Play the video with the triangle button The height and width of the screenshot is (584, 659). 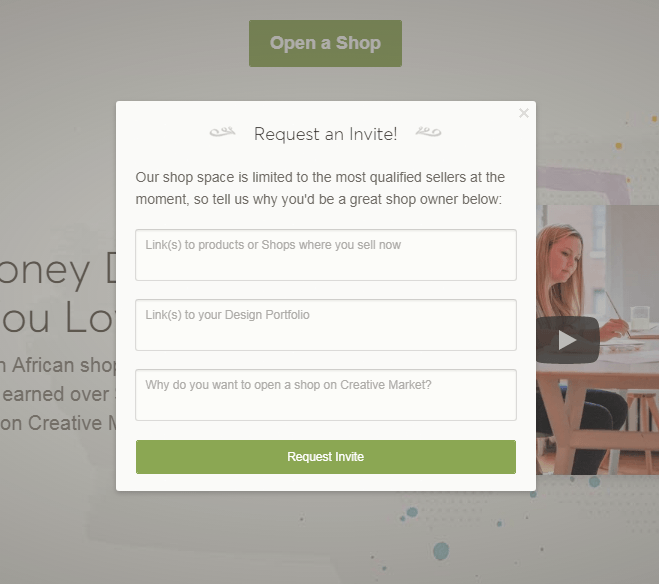[x=567, y=340]
